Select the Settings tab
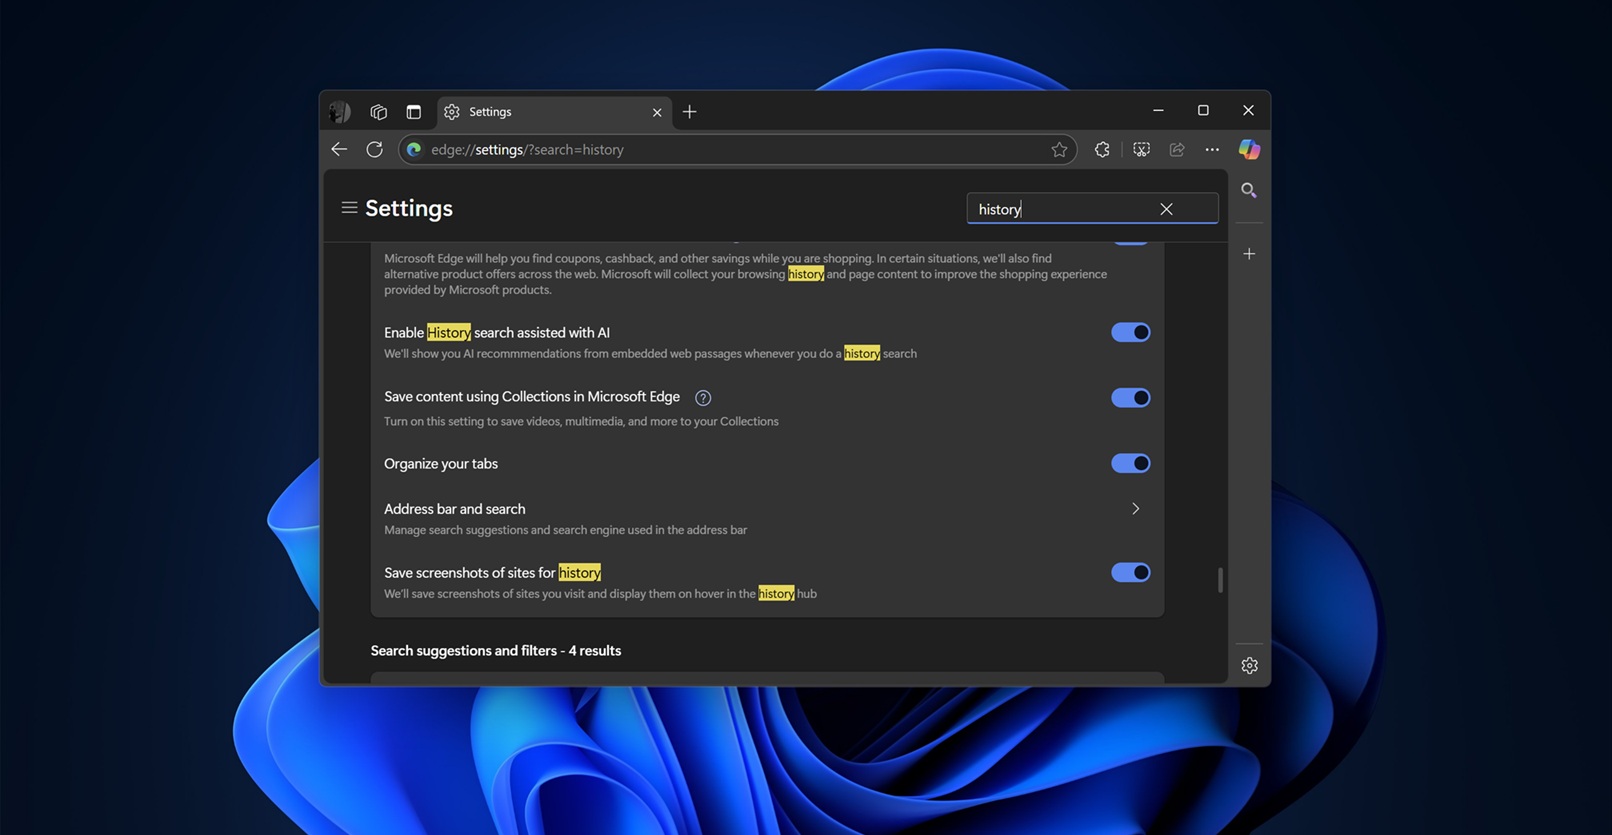1612x835 pixels. [x=553, y=112]
